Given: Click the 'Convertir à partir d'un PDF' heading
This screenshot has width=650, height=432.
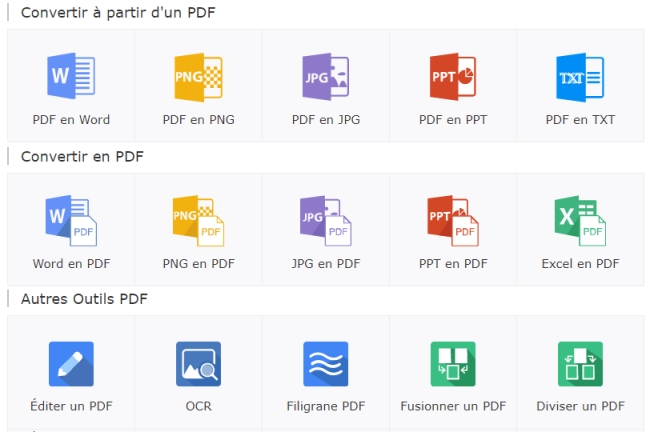Looking at the screenshot, I should [118, 12].
